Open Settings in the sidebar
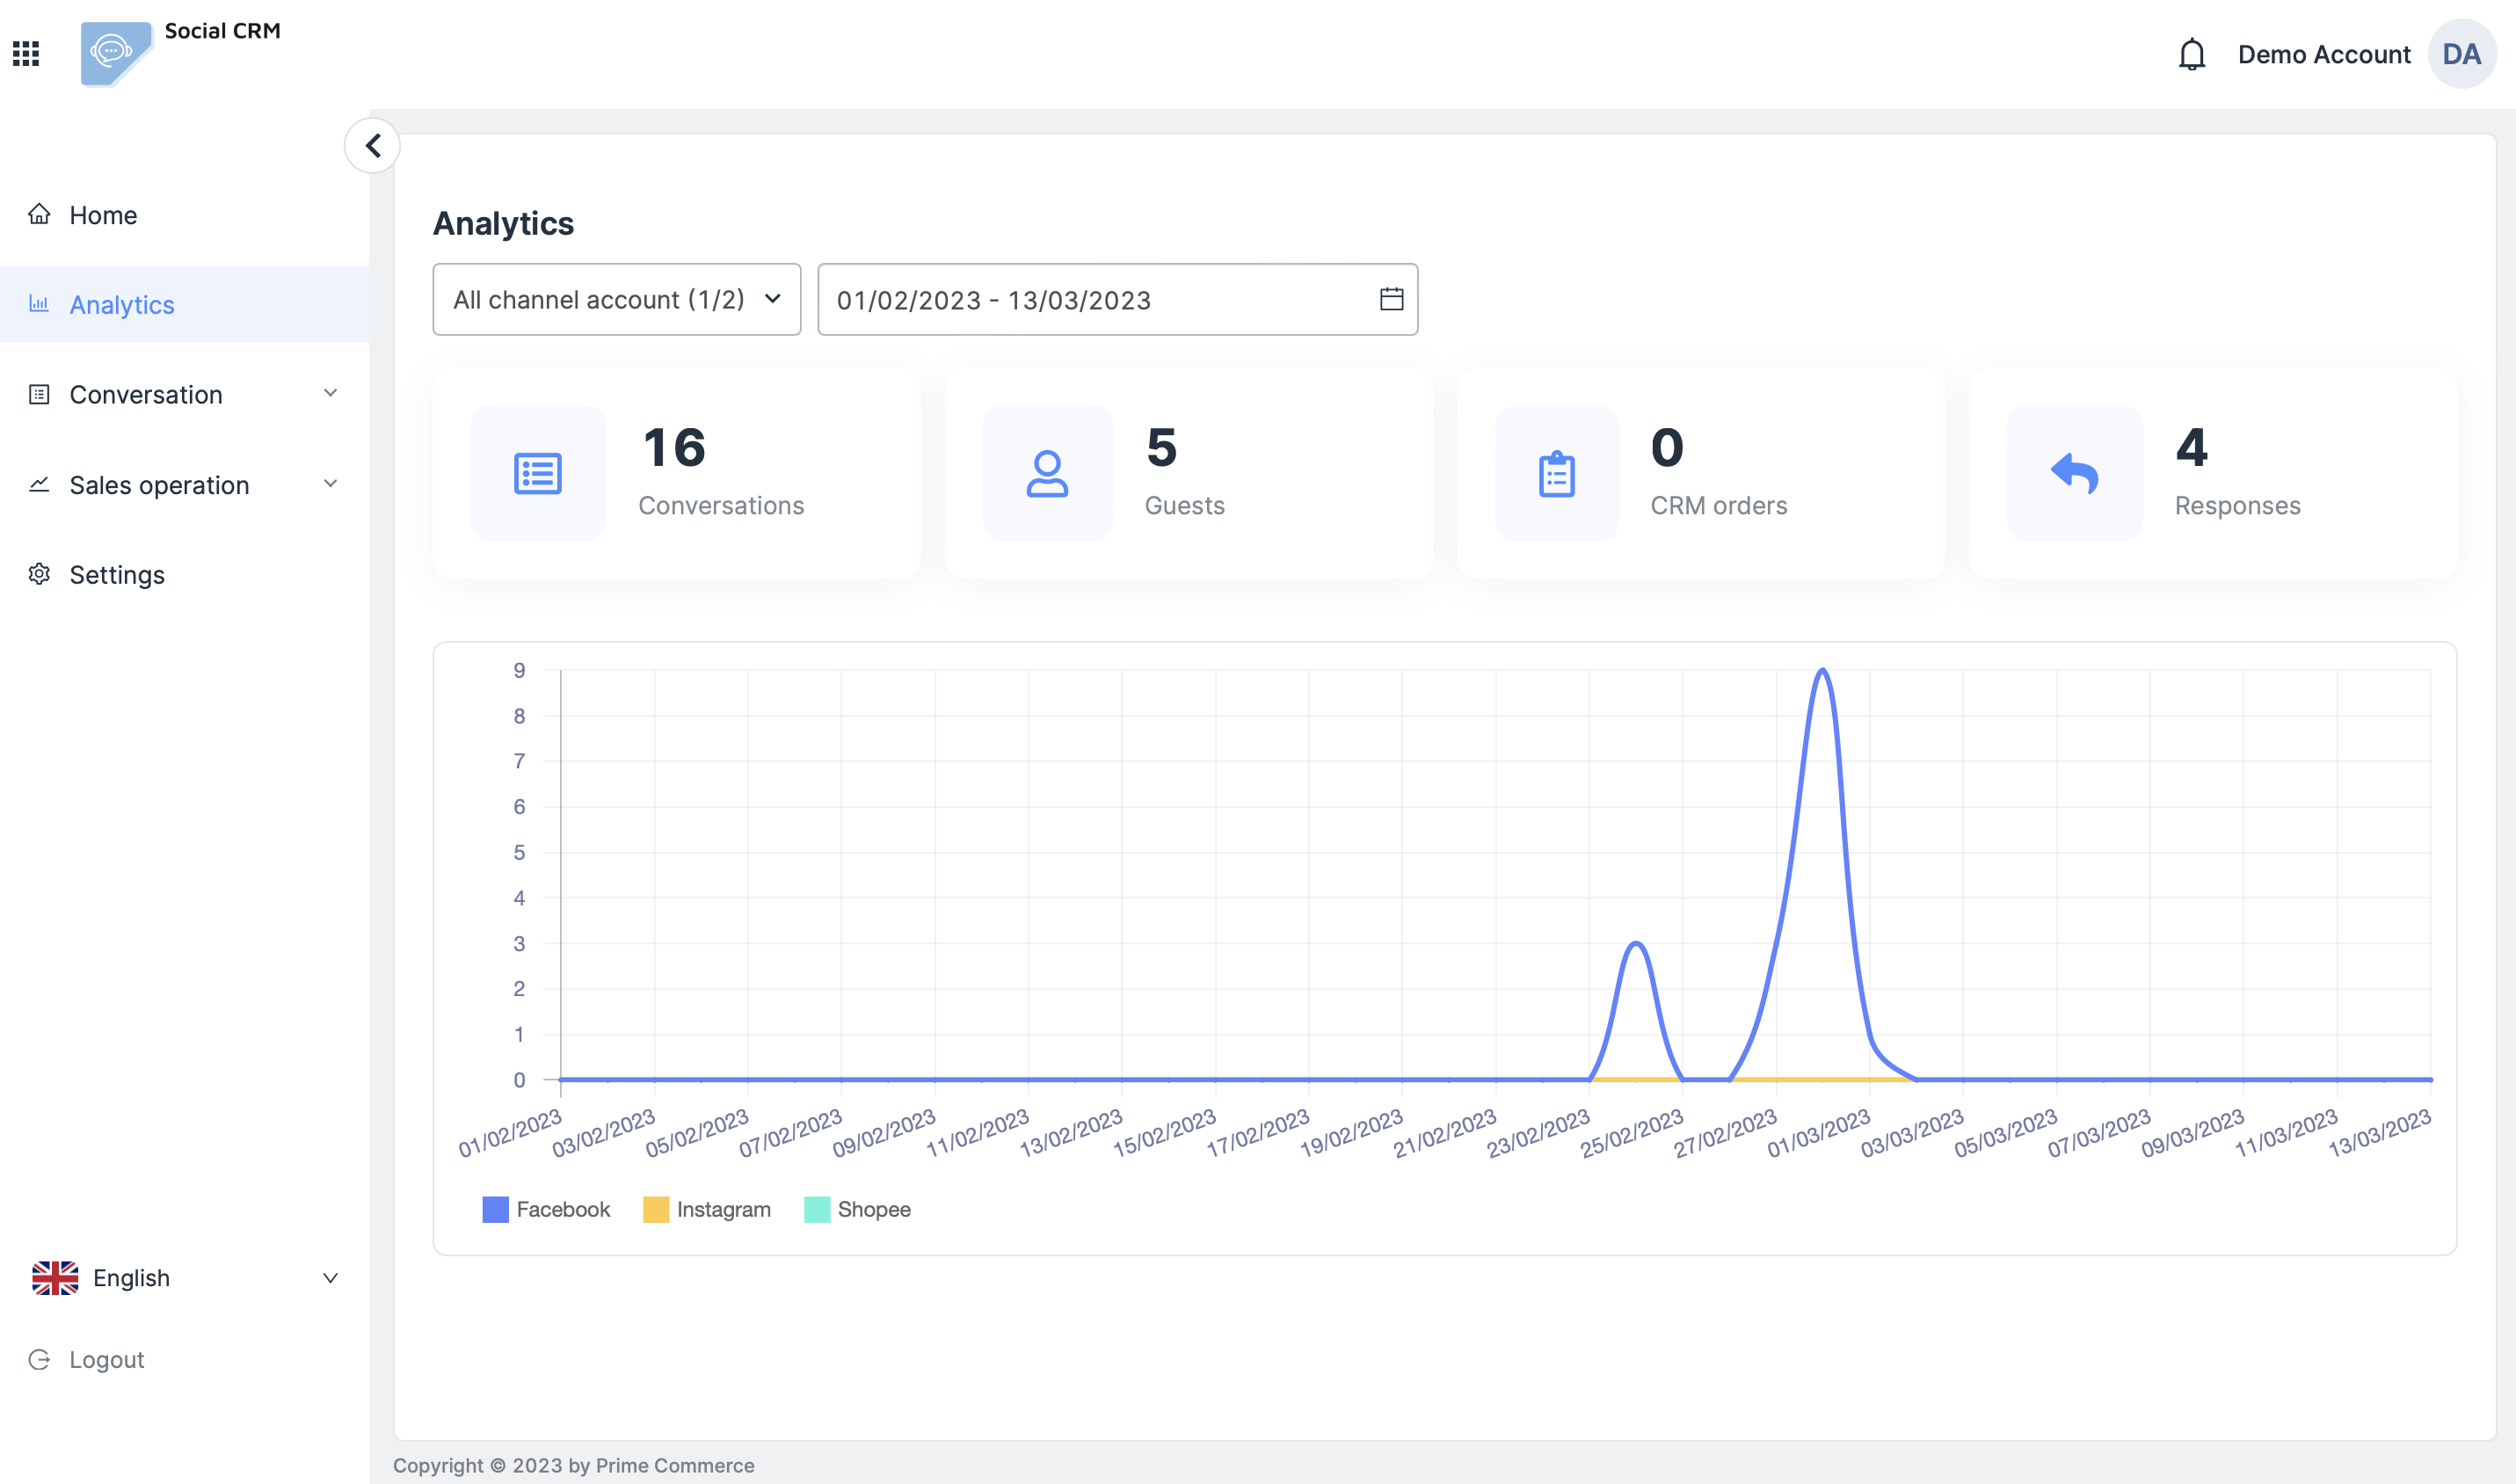The width and height of the screenshot is (2516, 1484). point(116,575)
